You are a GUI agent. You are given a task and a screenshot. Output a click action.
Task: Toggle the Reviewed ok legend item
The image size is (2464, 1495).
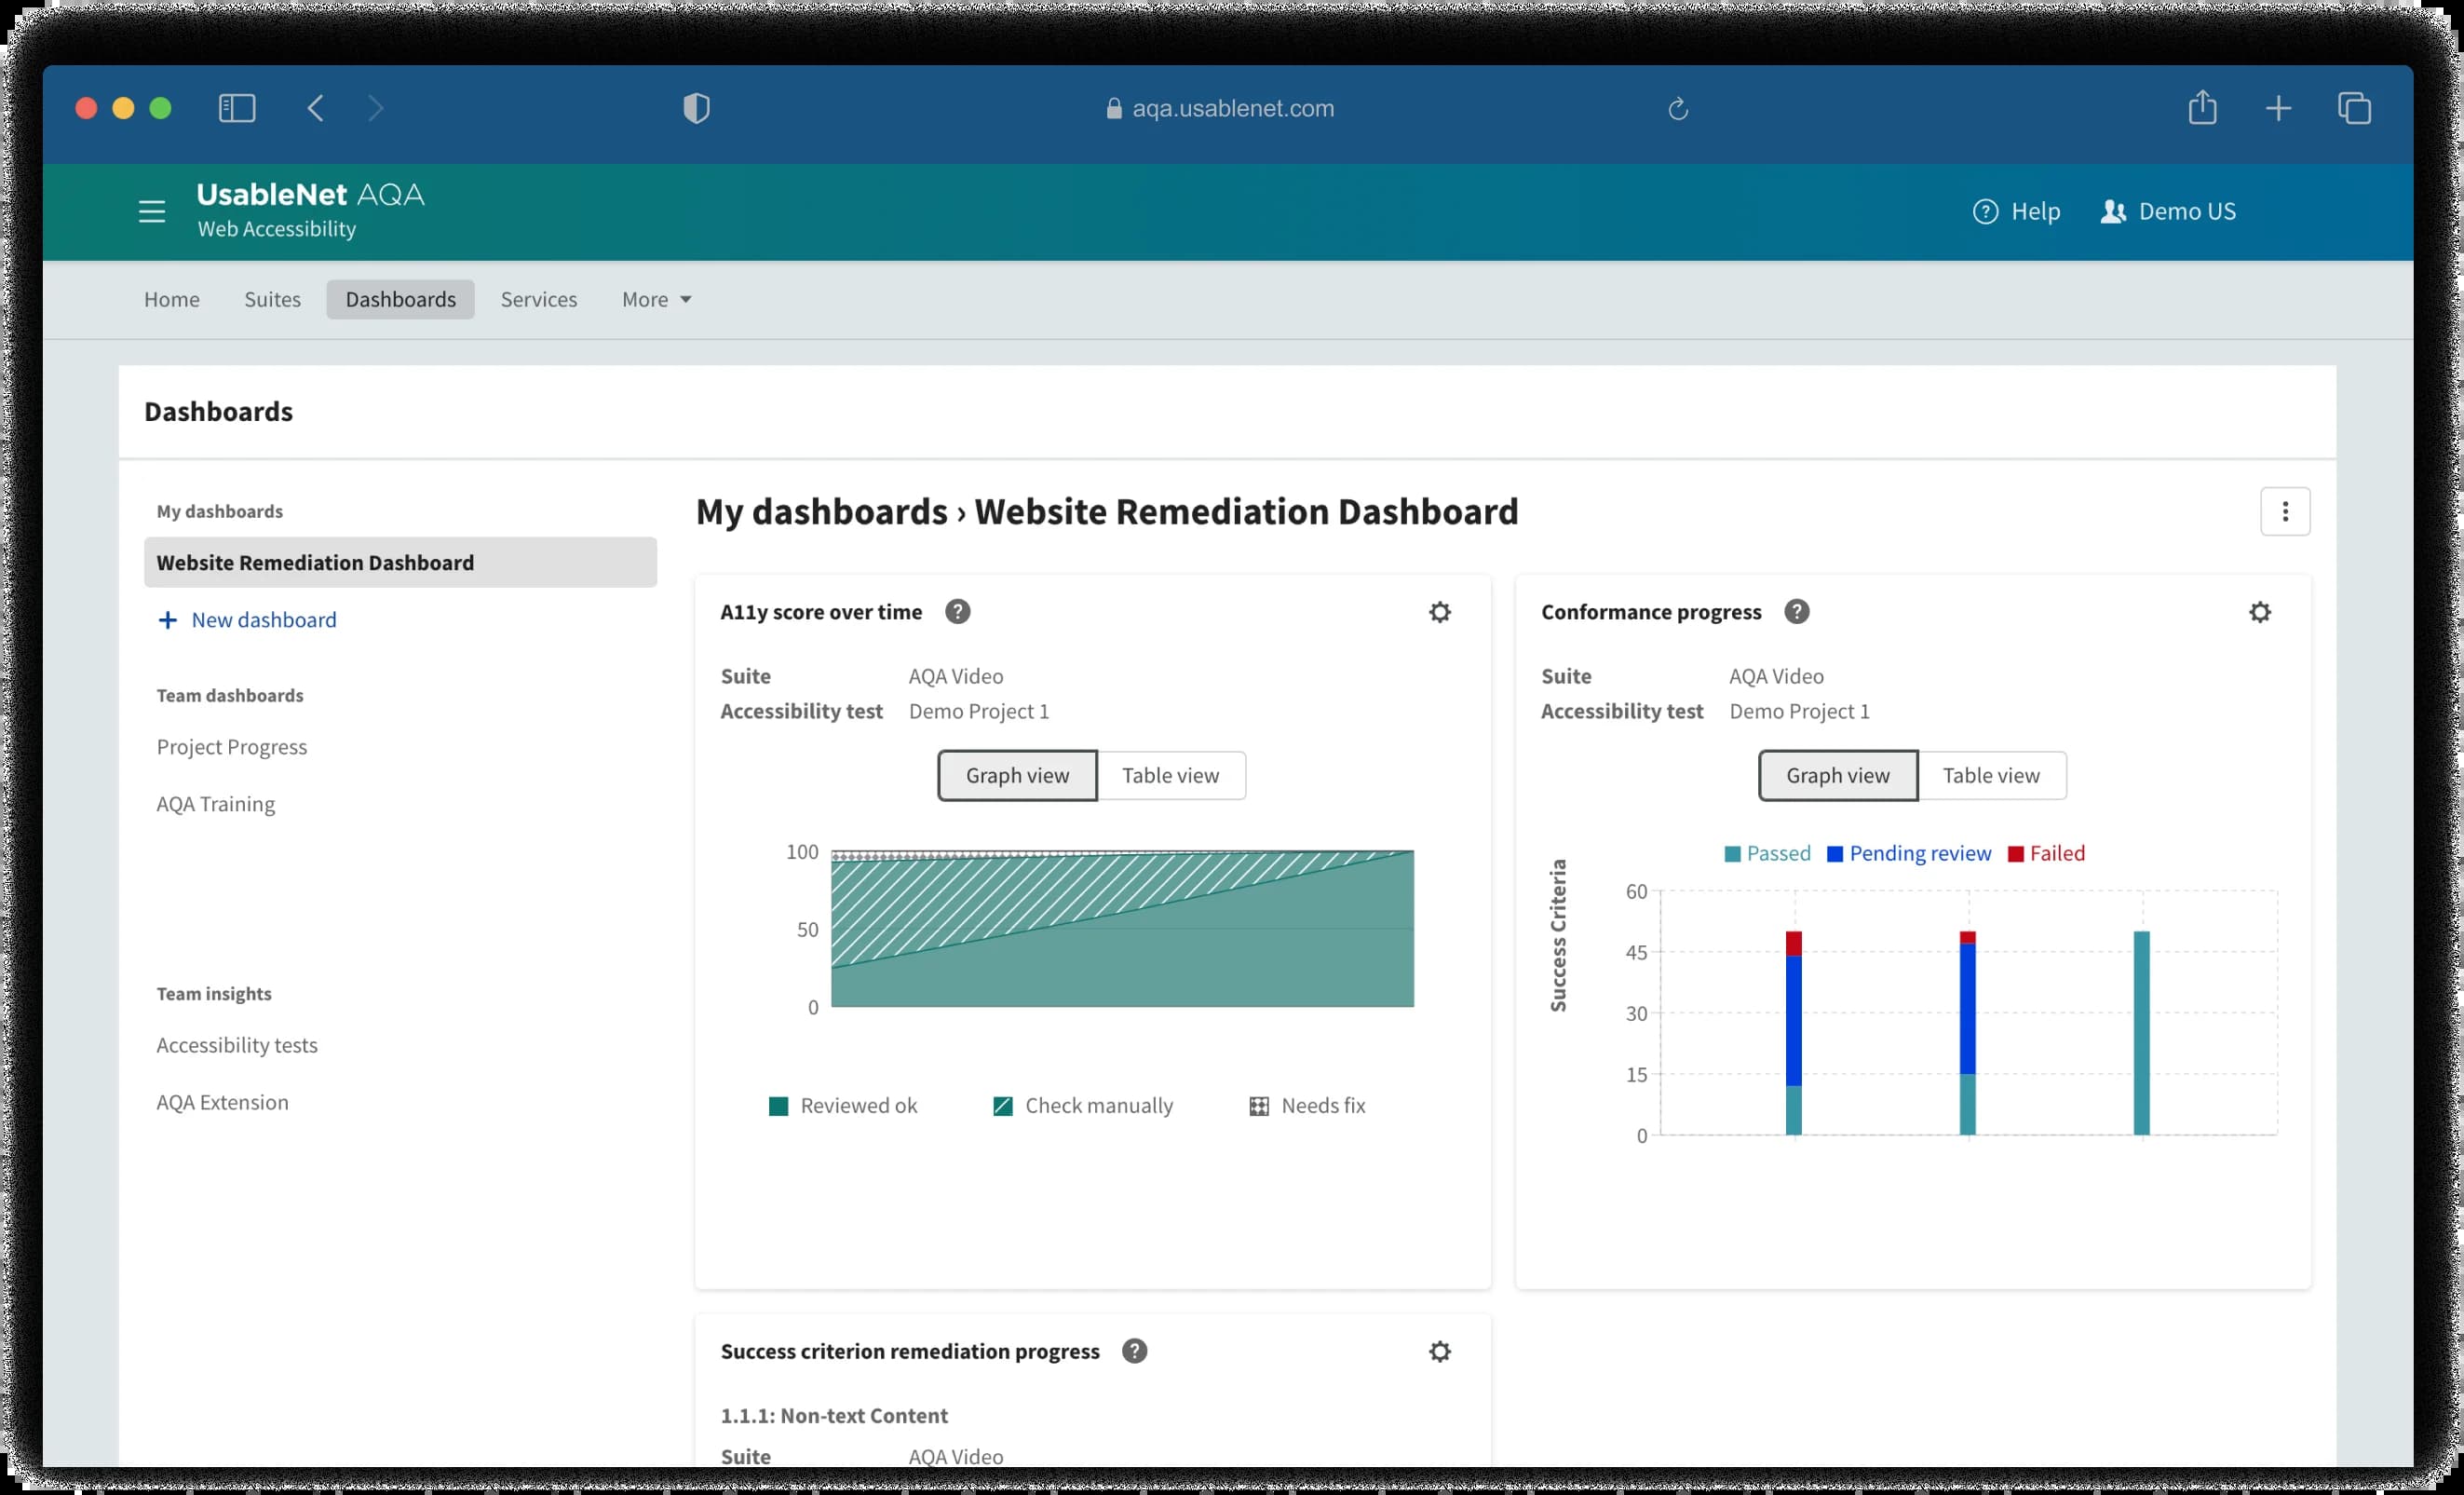842,1106
